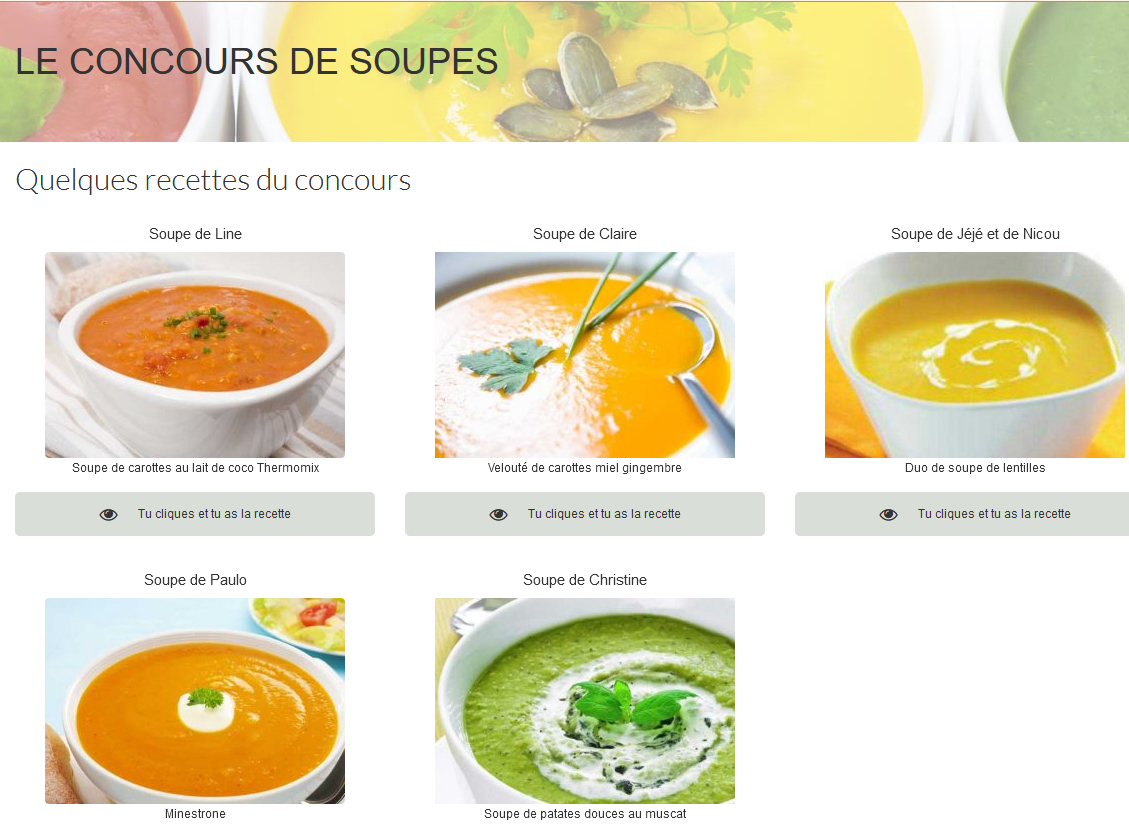Image resolution: width=1129 pixels, height=833 pixels.
Task: Click the 'Soupe de Claire' title
Action: click(x=585, y=234)
